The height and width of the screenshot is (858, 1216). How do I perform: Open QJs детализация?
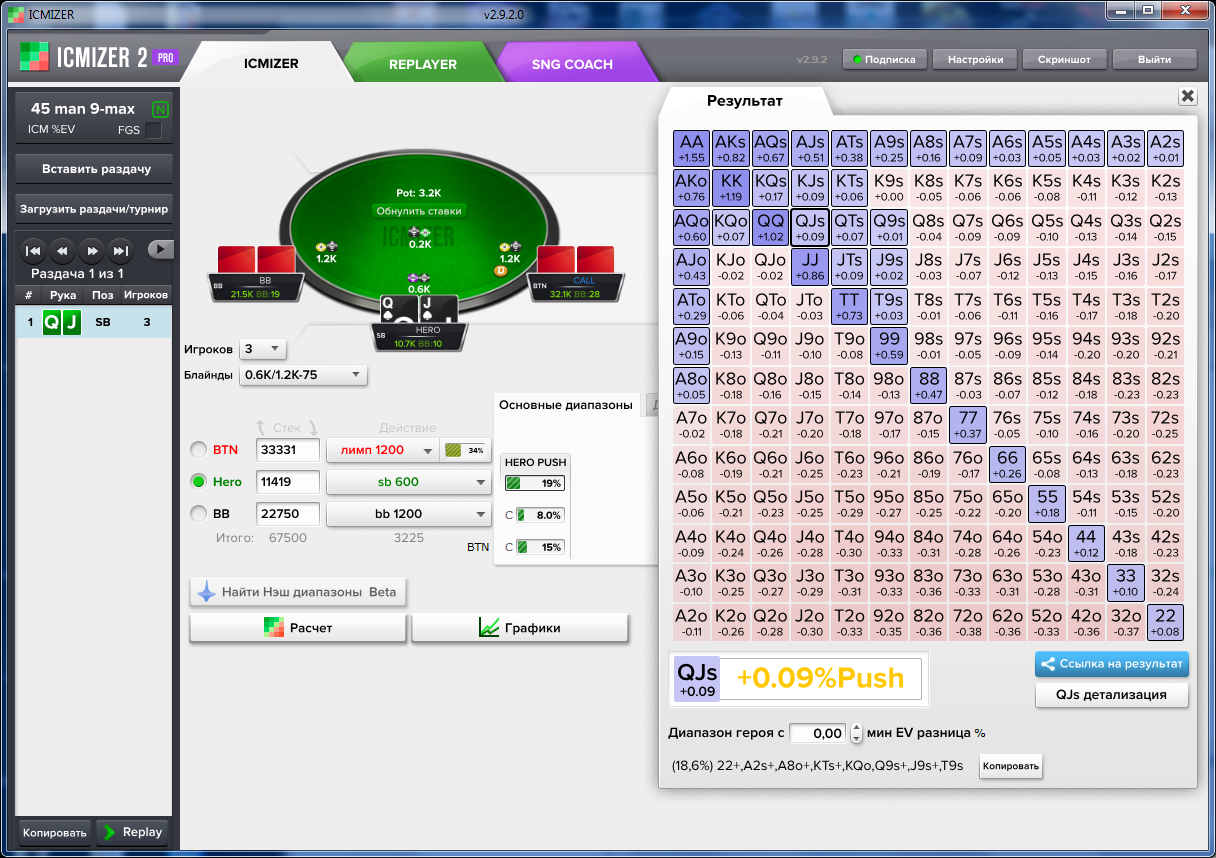tap(1112, 694)
